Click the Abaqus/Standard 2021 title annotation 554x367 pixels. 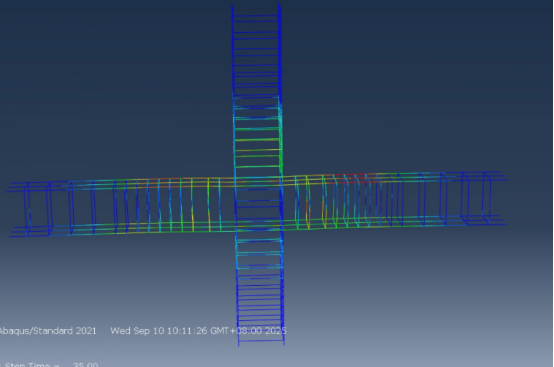click(x=47, y=331)
